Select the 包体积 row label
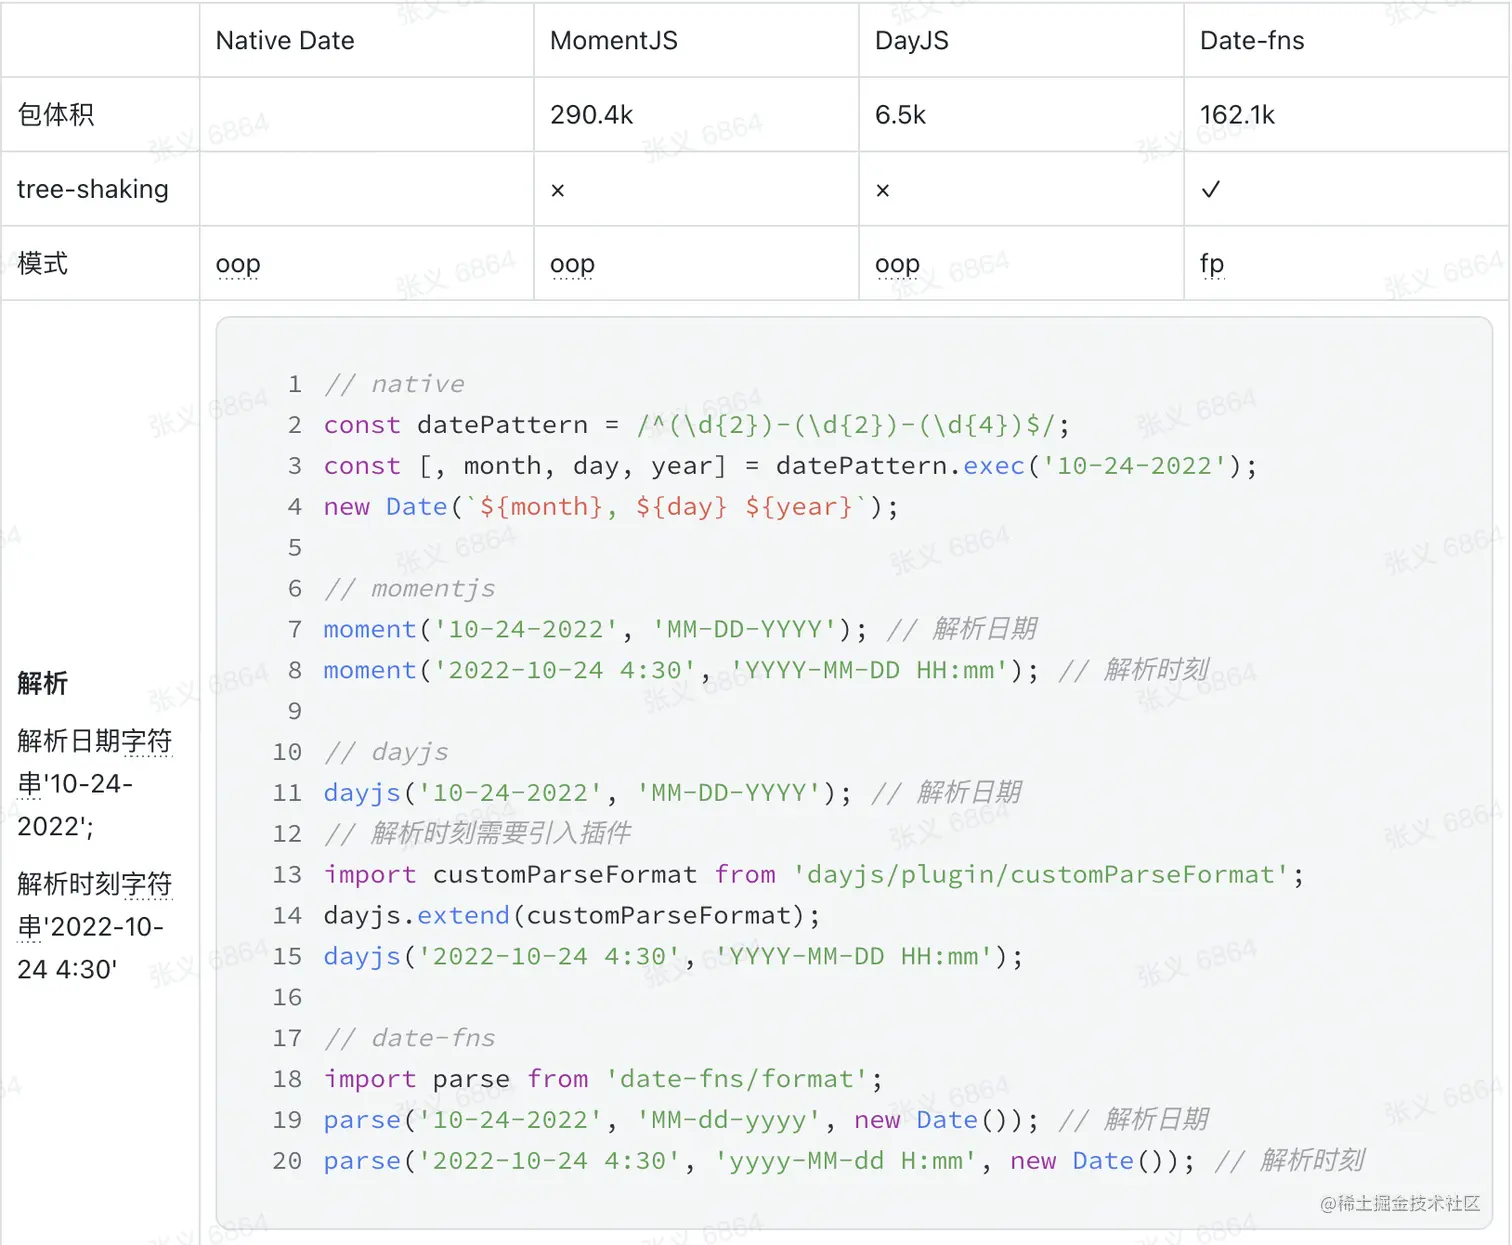Image resolution: width=1512 pixels, height=1245 pixels. [55, 114]
